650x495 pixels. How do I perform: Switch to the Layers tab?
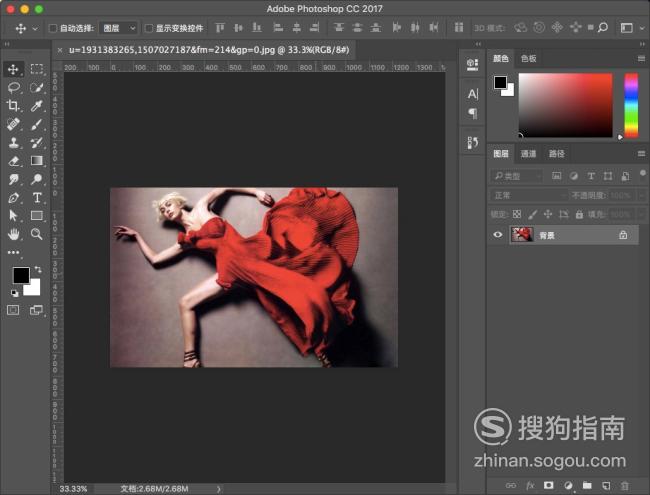(x=501, y=154)
